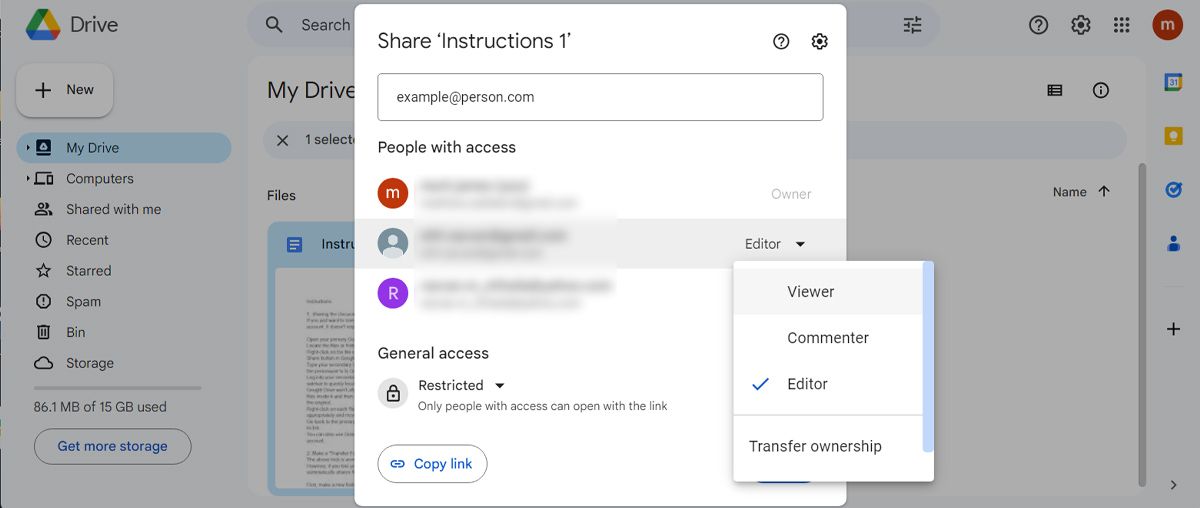Image resolution: width=1200 pixels, height=508 pixels.
Task: Open Google apps grid launcher
Action: coord(1122,26)
